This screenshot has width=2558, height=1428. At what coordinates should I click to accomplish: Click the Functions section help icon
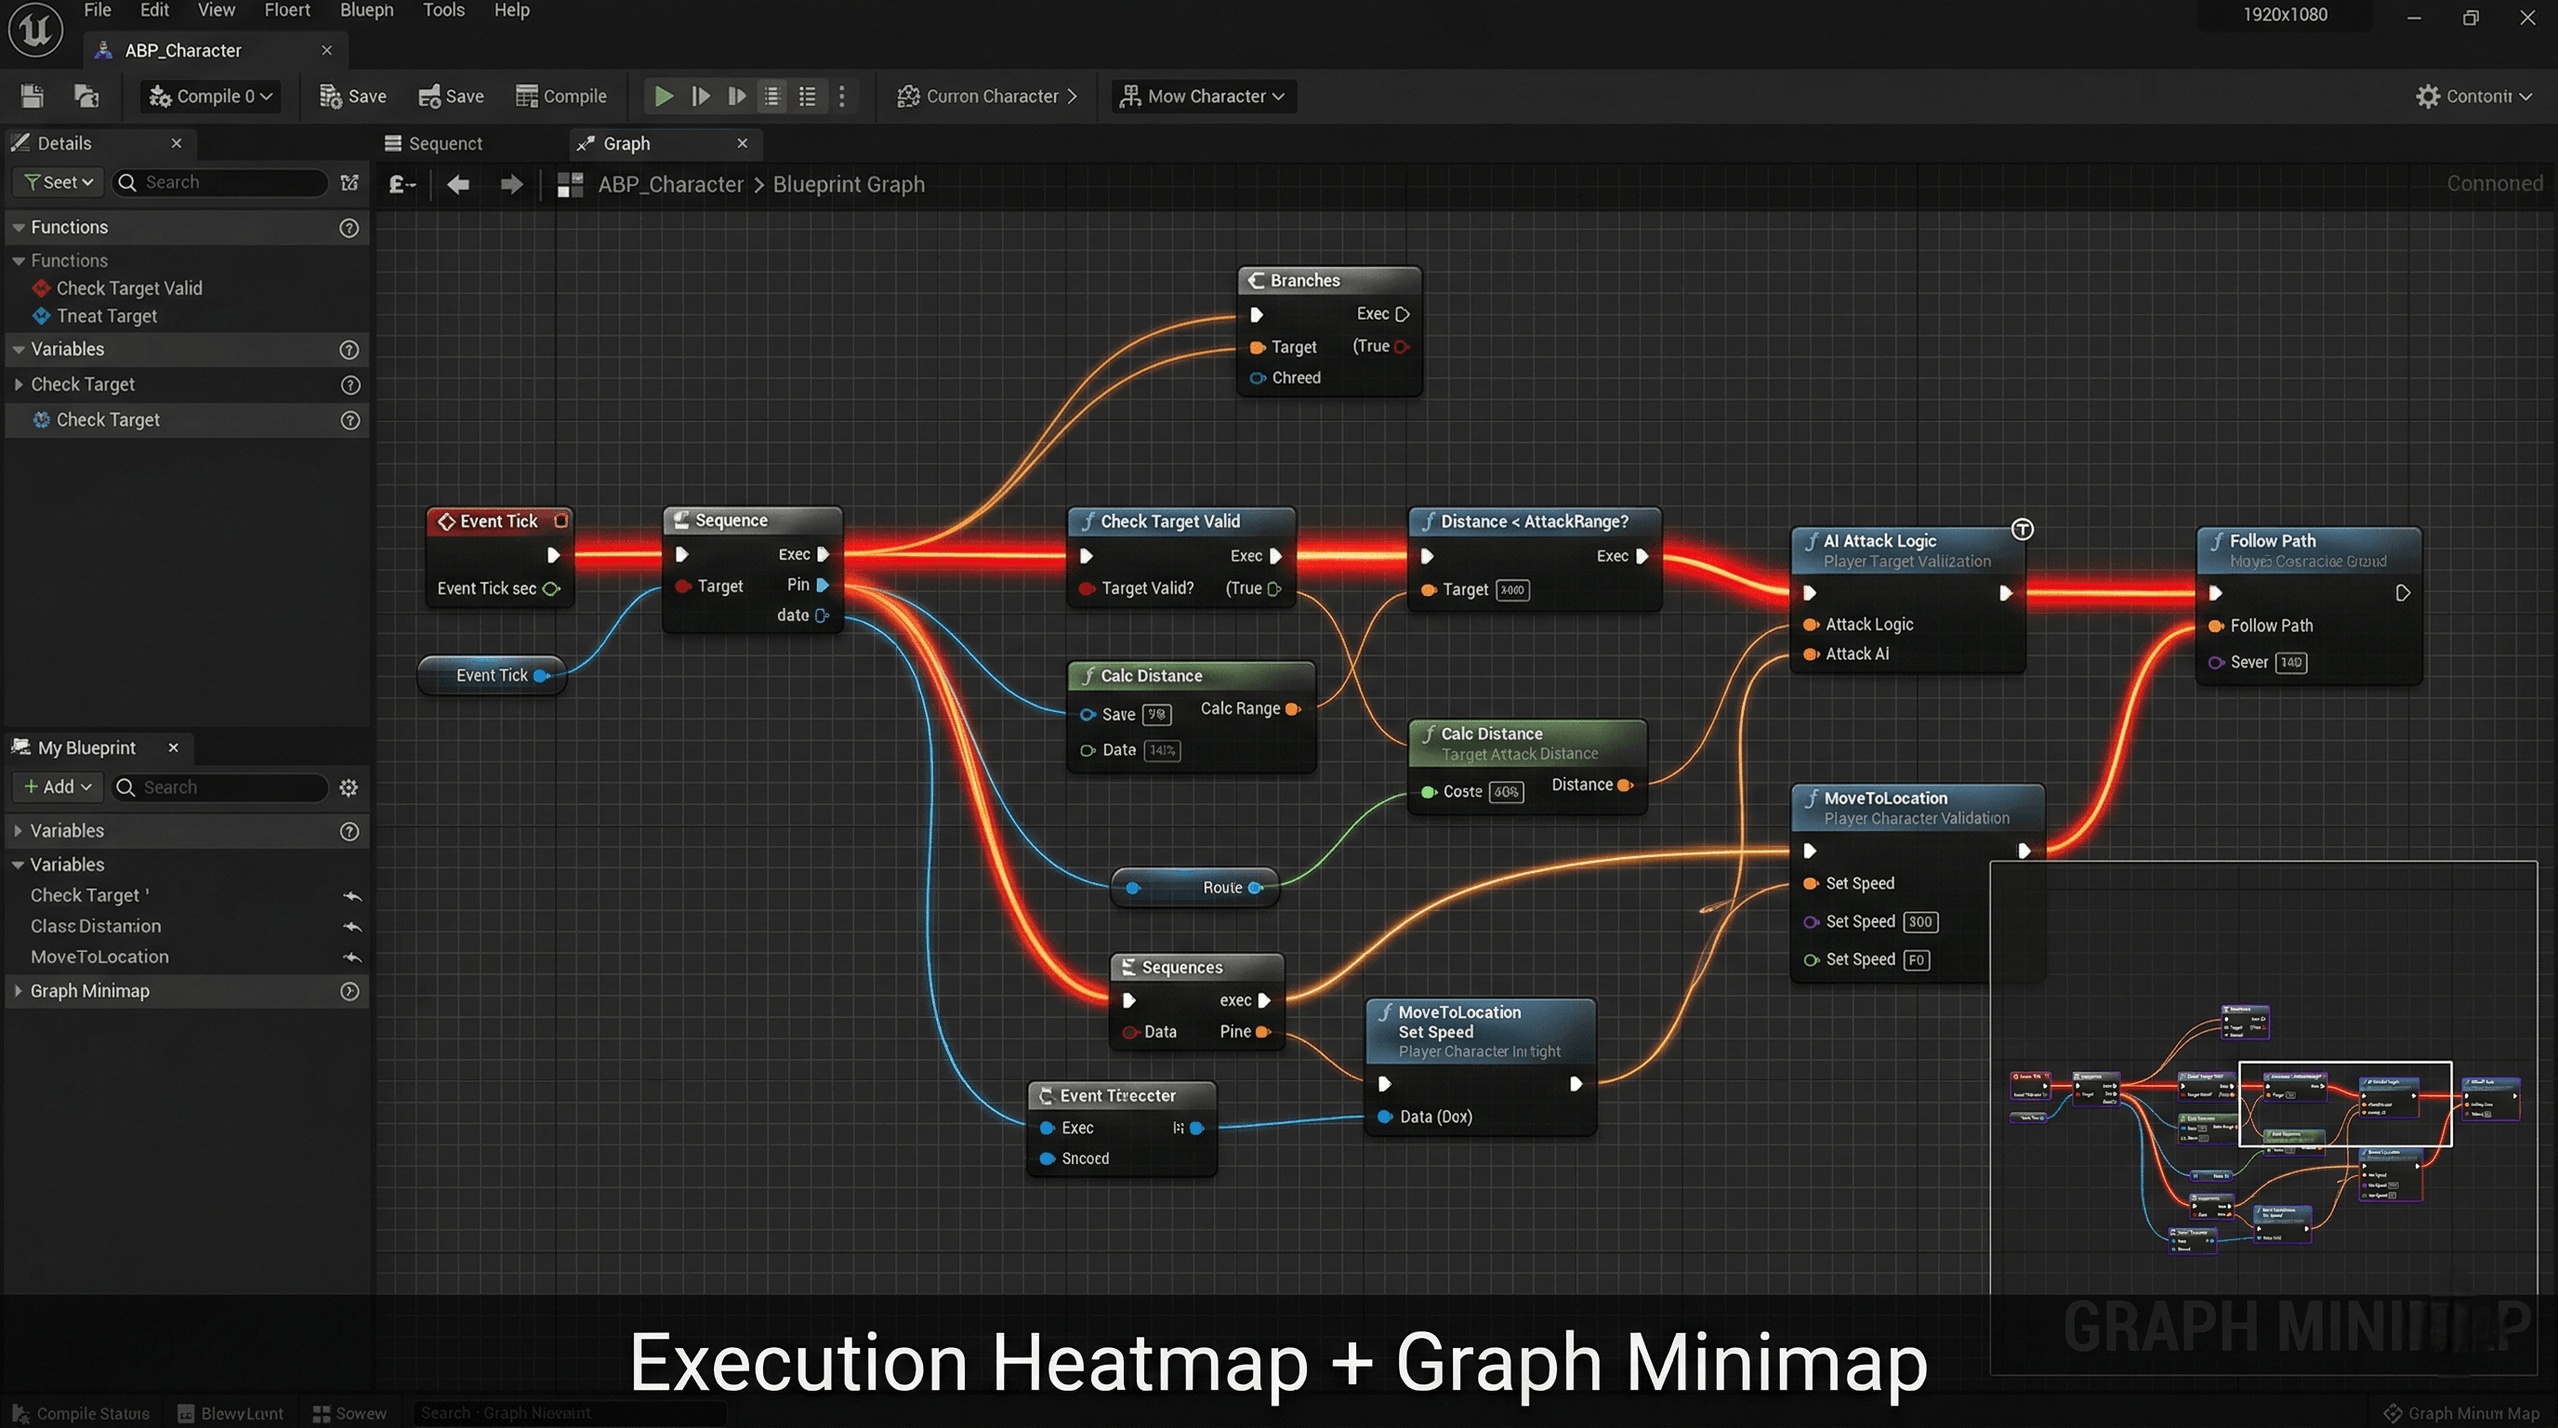(x=349, y=228)
